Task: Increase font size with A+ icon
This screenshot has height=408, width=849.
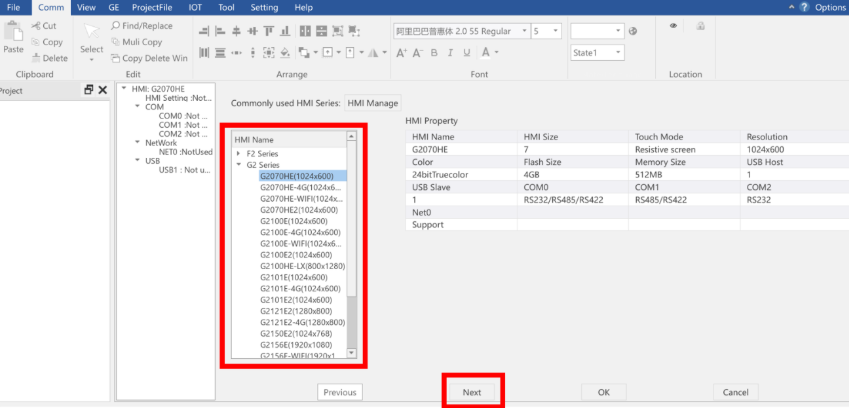Action: pos(401,52)
